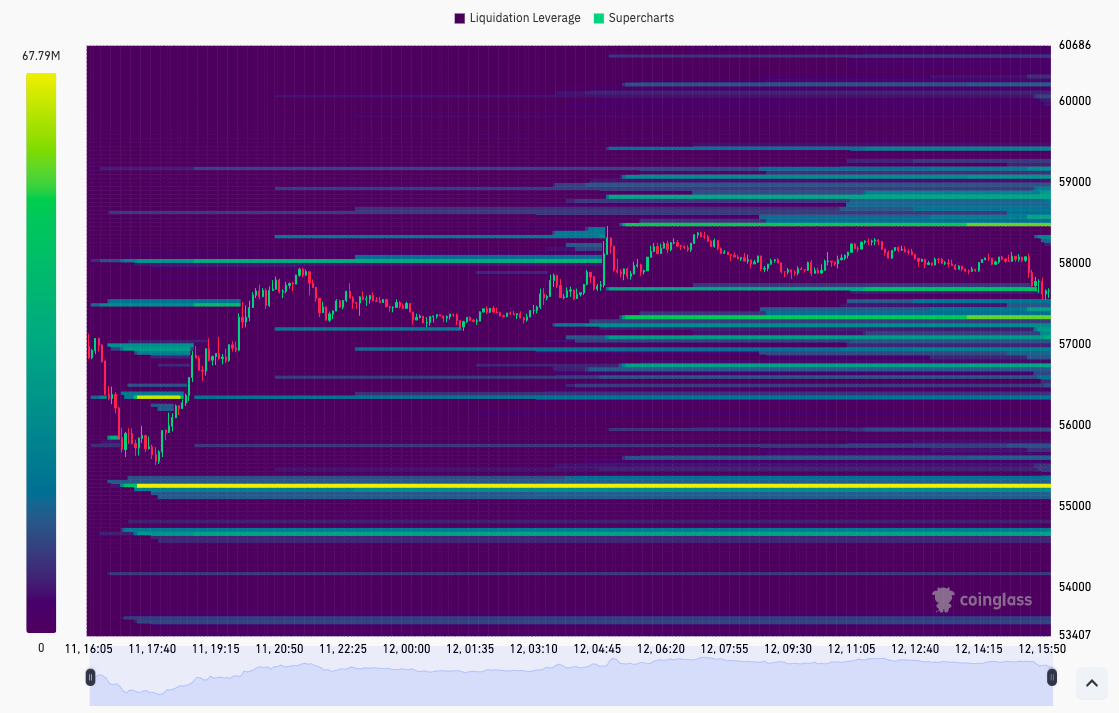The width and height of the screenshot is (1119, 713).
Task: Click the green liquidation band near 58500
Action: tap(830, 224)
